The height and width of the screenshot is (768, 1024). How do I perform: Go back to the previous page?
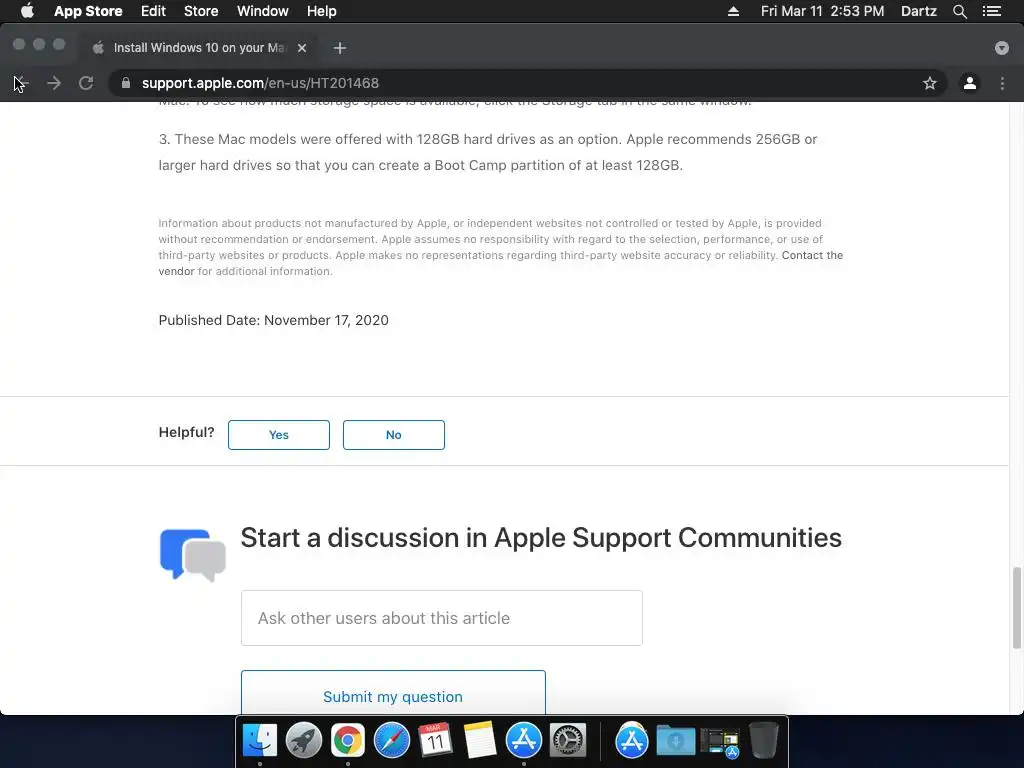point(21,83)
